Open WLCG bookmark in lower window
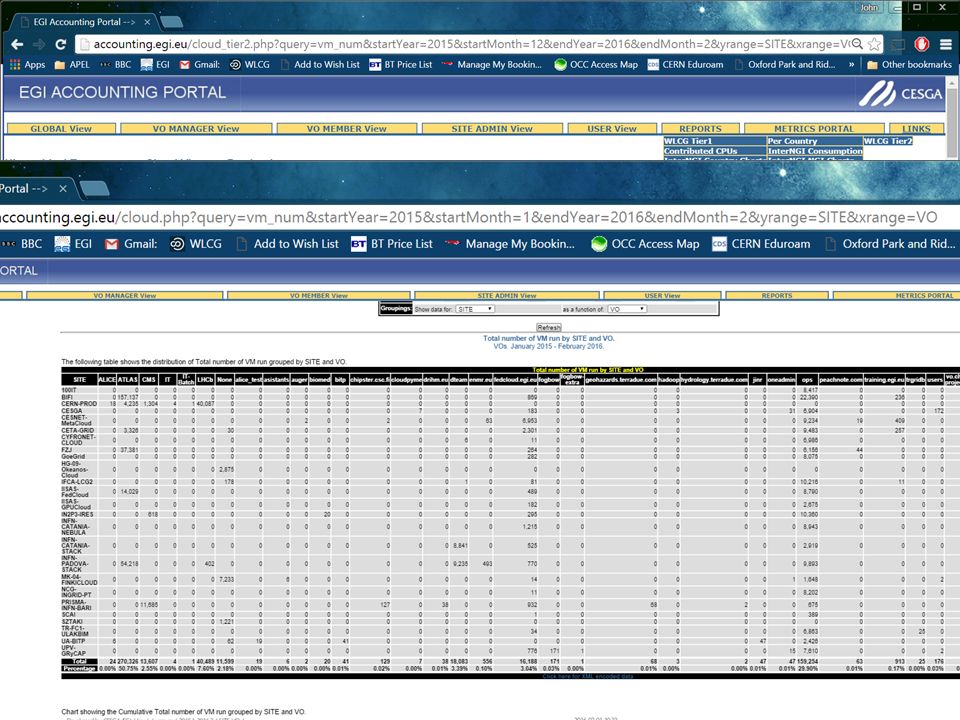 pyautogui.click(x=195, y=244)
